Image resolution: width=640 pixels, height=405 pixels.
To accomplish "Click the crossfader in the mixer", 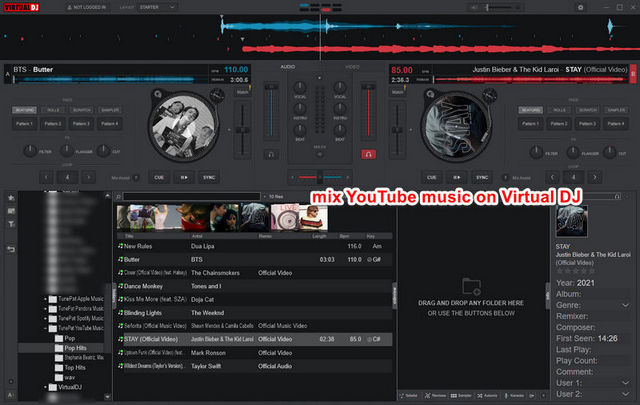I will (320, 177).
